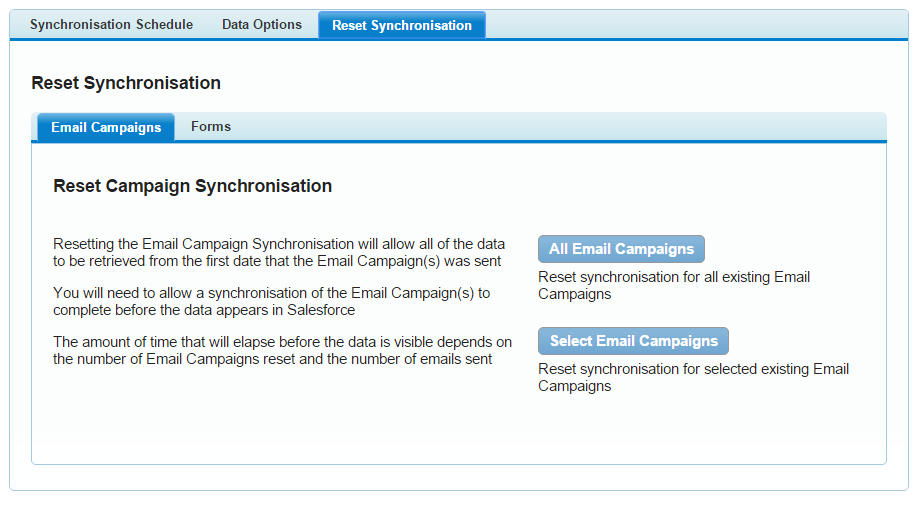The image size is (920, 510).
Task: Click the word Salesforce in the text
Action: point(321,310)
